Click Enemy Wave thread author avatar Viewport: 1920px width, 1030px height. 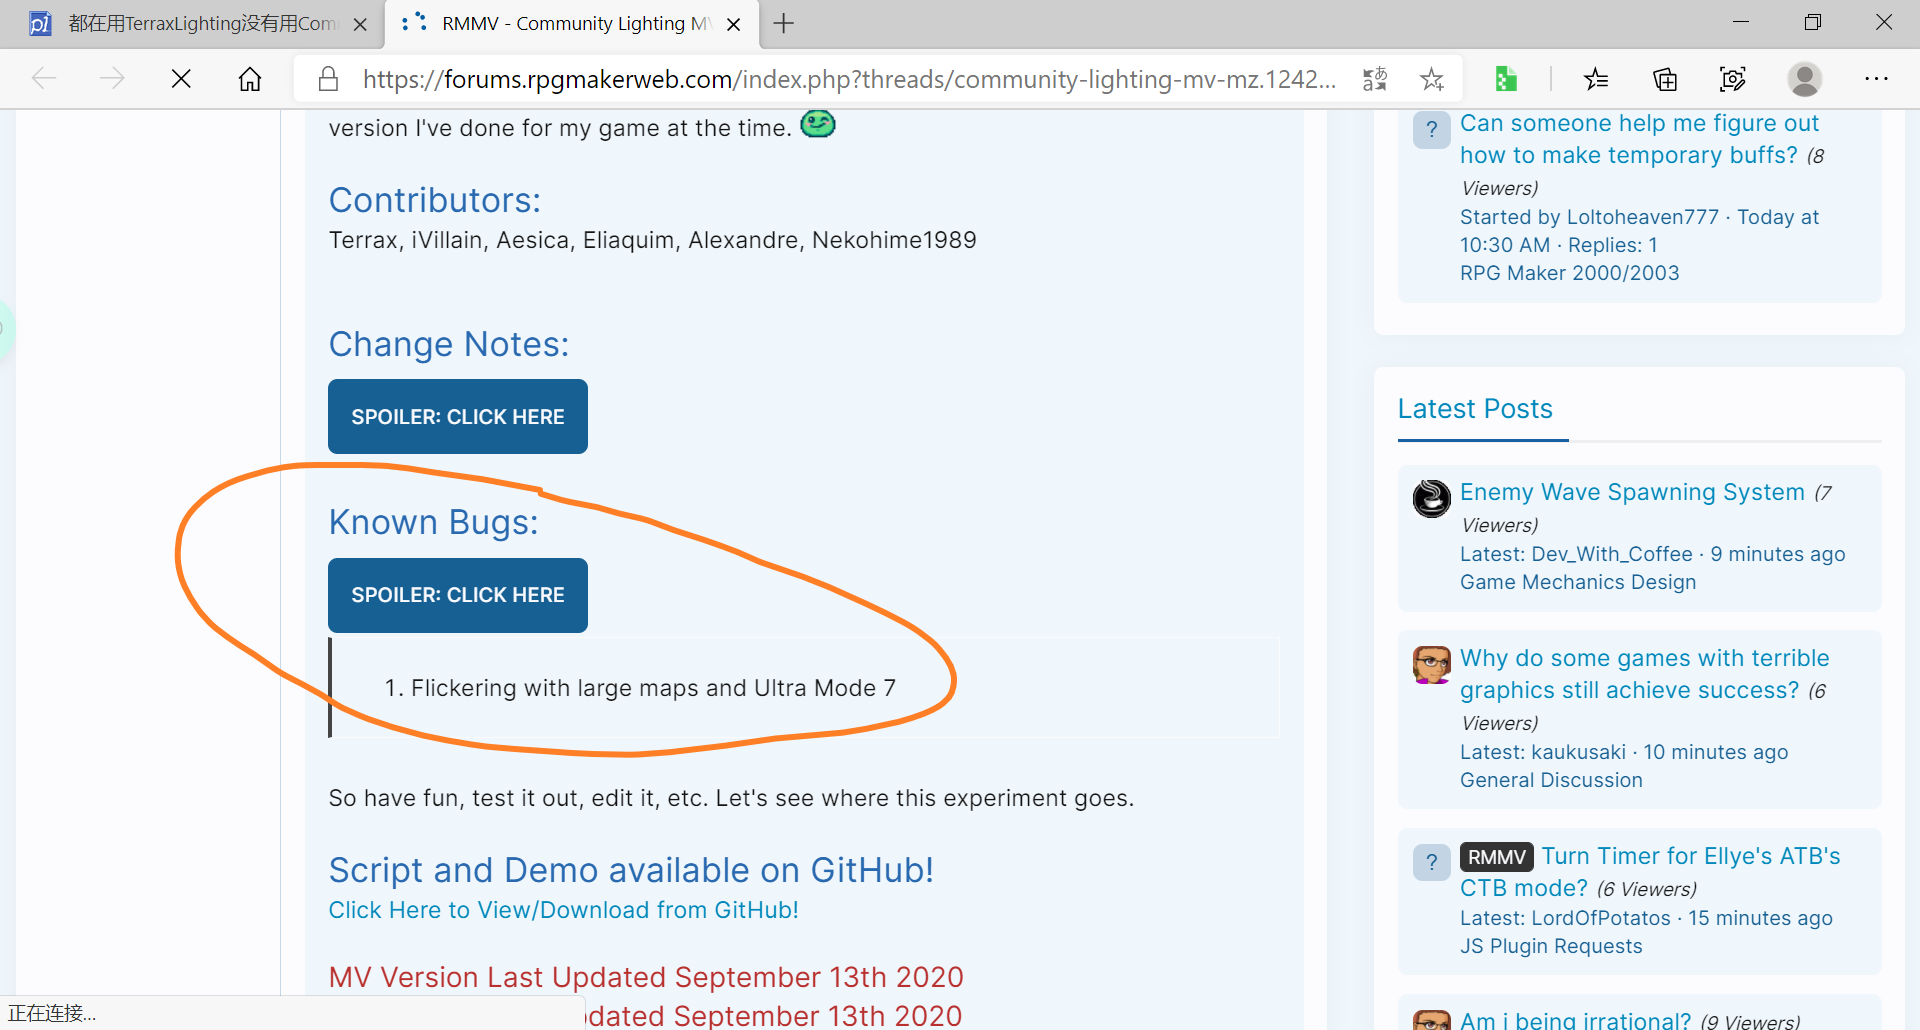click(1431, 498)
